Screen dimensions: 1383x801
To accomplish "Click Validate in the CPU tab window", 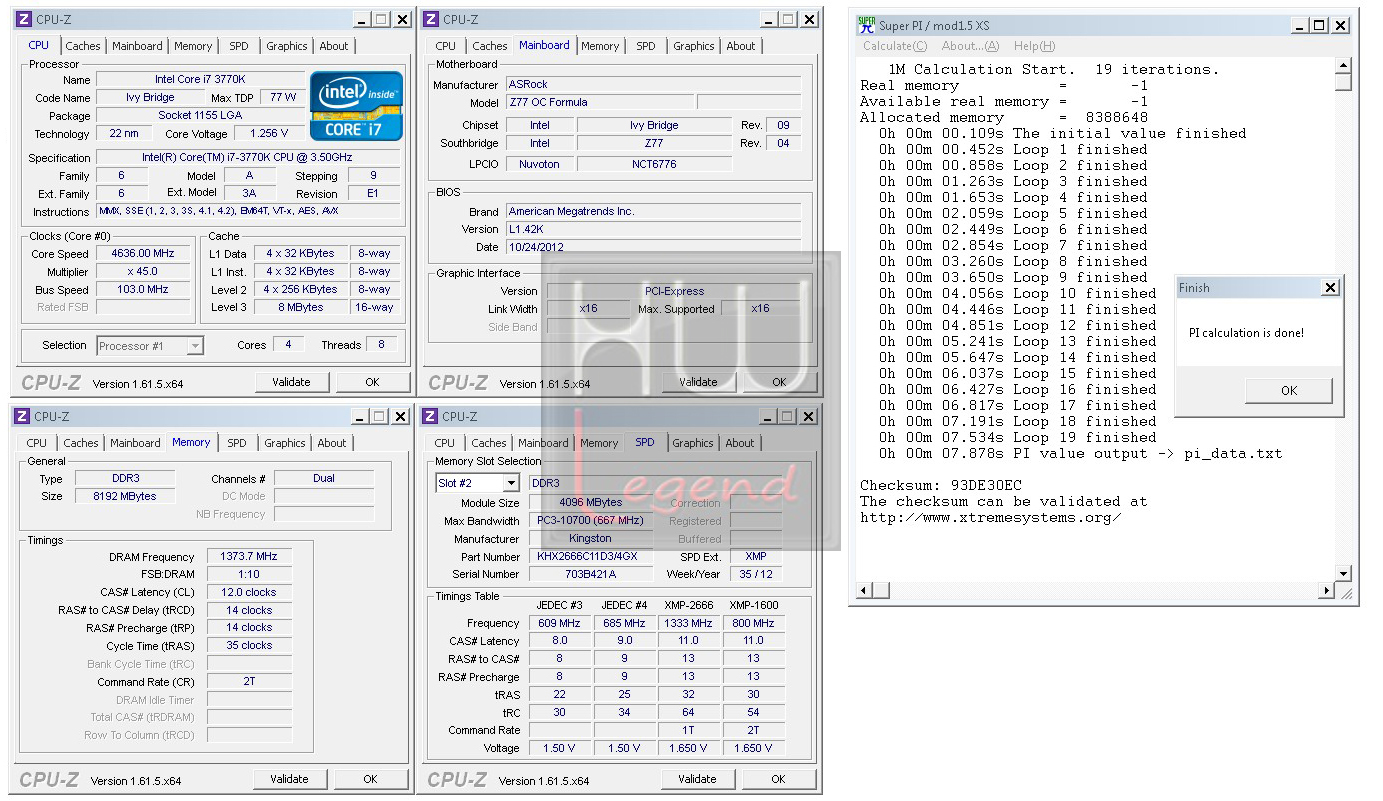I will tap(291, 382).
